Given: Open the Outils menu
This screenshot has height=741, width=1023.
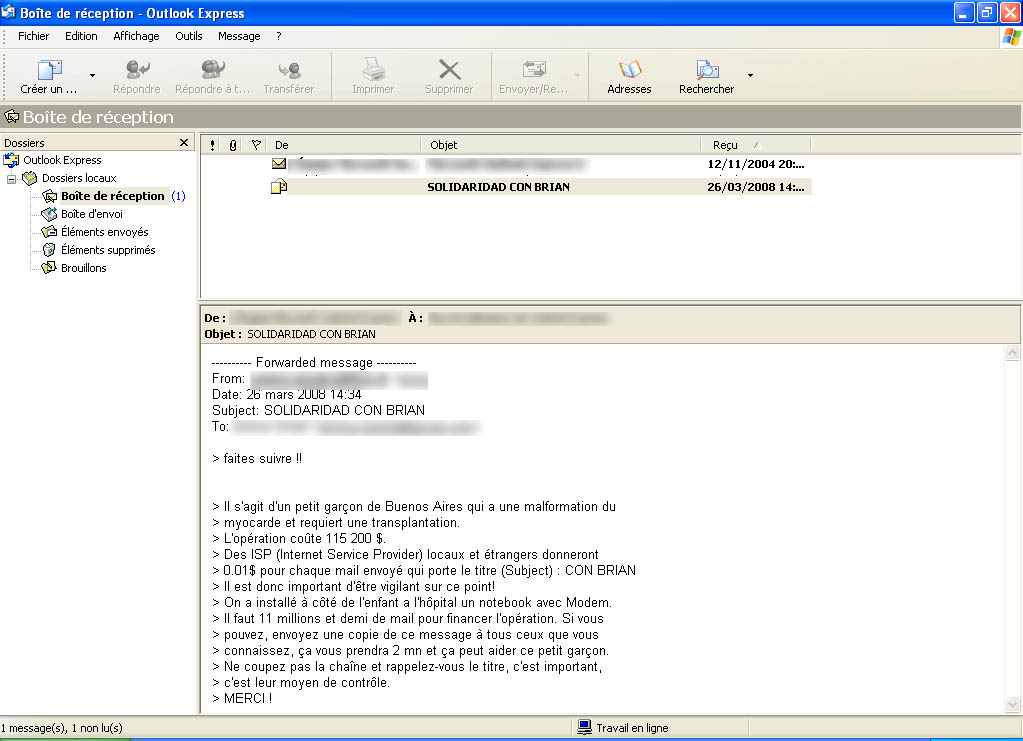Looking at the screenshot, I should 189,36.
